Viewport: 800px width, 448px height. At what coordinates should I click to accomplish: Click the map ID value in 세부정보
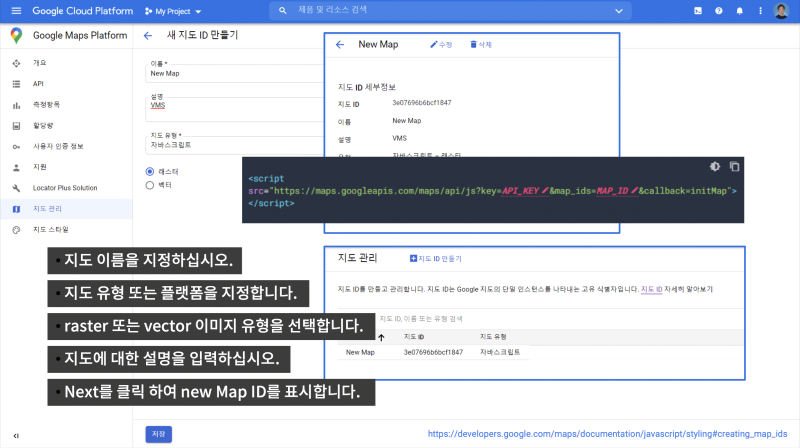pos(421,103)
